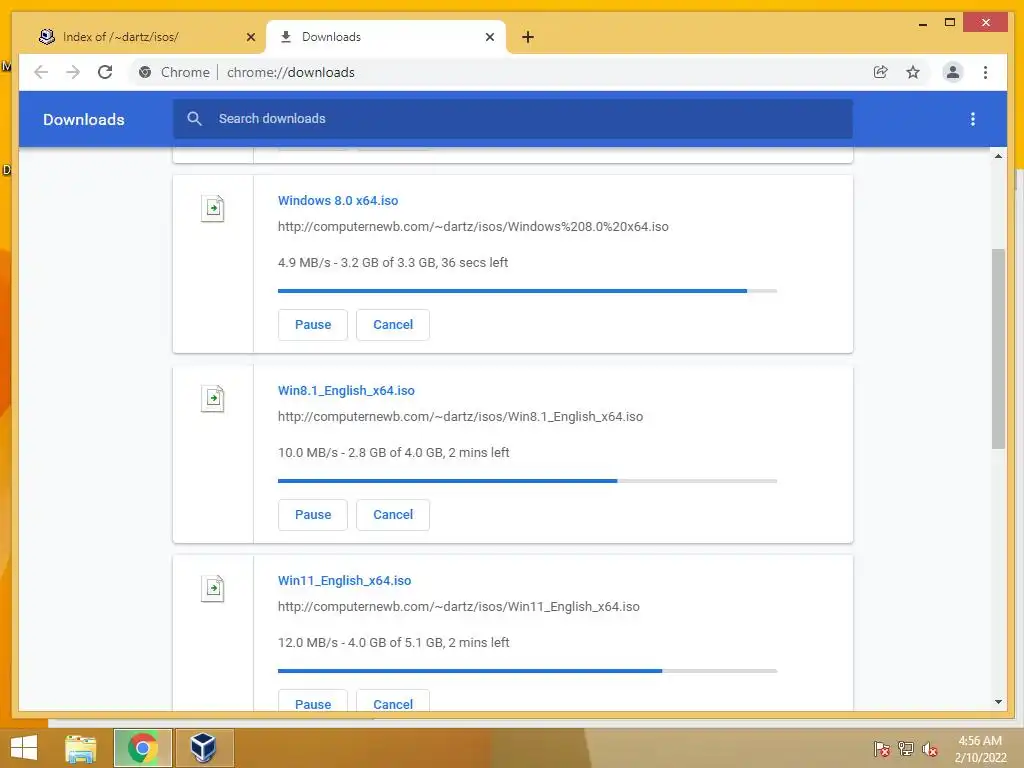Click the file icon for Win8.1_English_x64.iso

point(212,398)
